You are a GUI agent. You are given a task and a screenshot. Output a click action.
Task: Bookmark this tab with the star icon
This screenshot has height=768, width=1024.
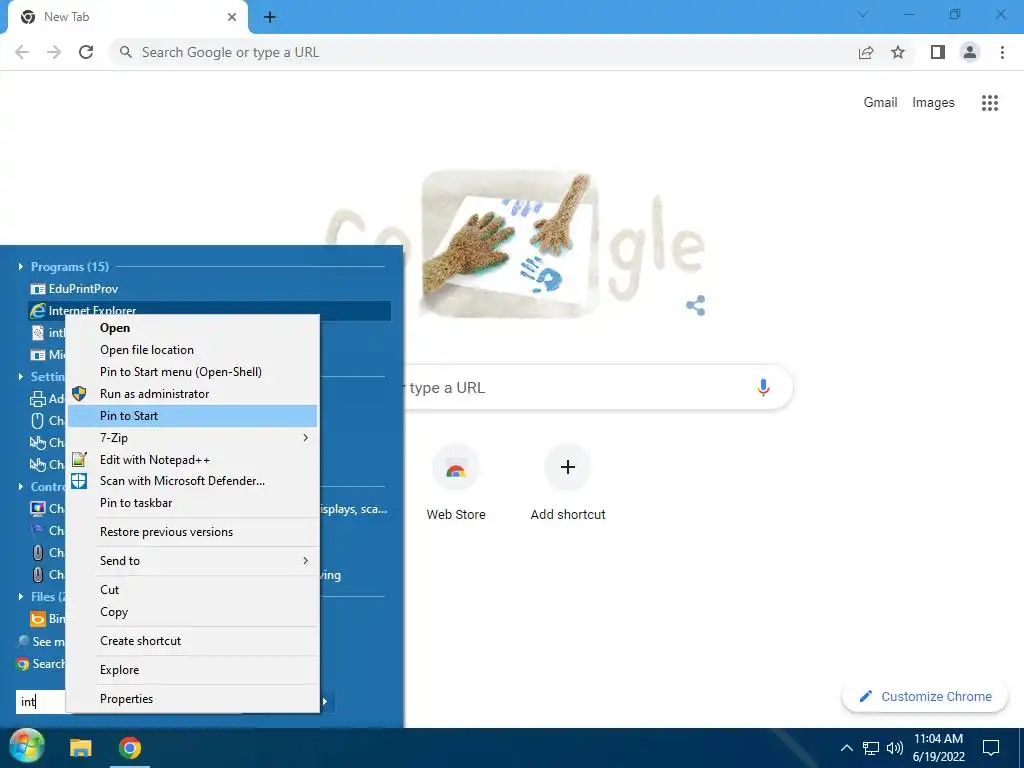click(898, 52)
